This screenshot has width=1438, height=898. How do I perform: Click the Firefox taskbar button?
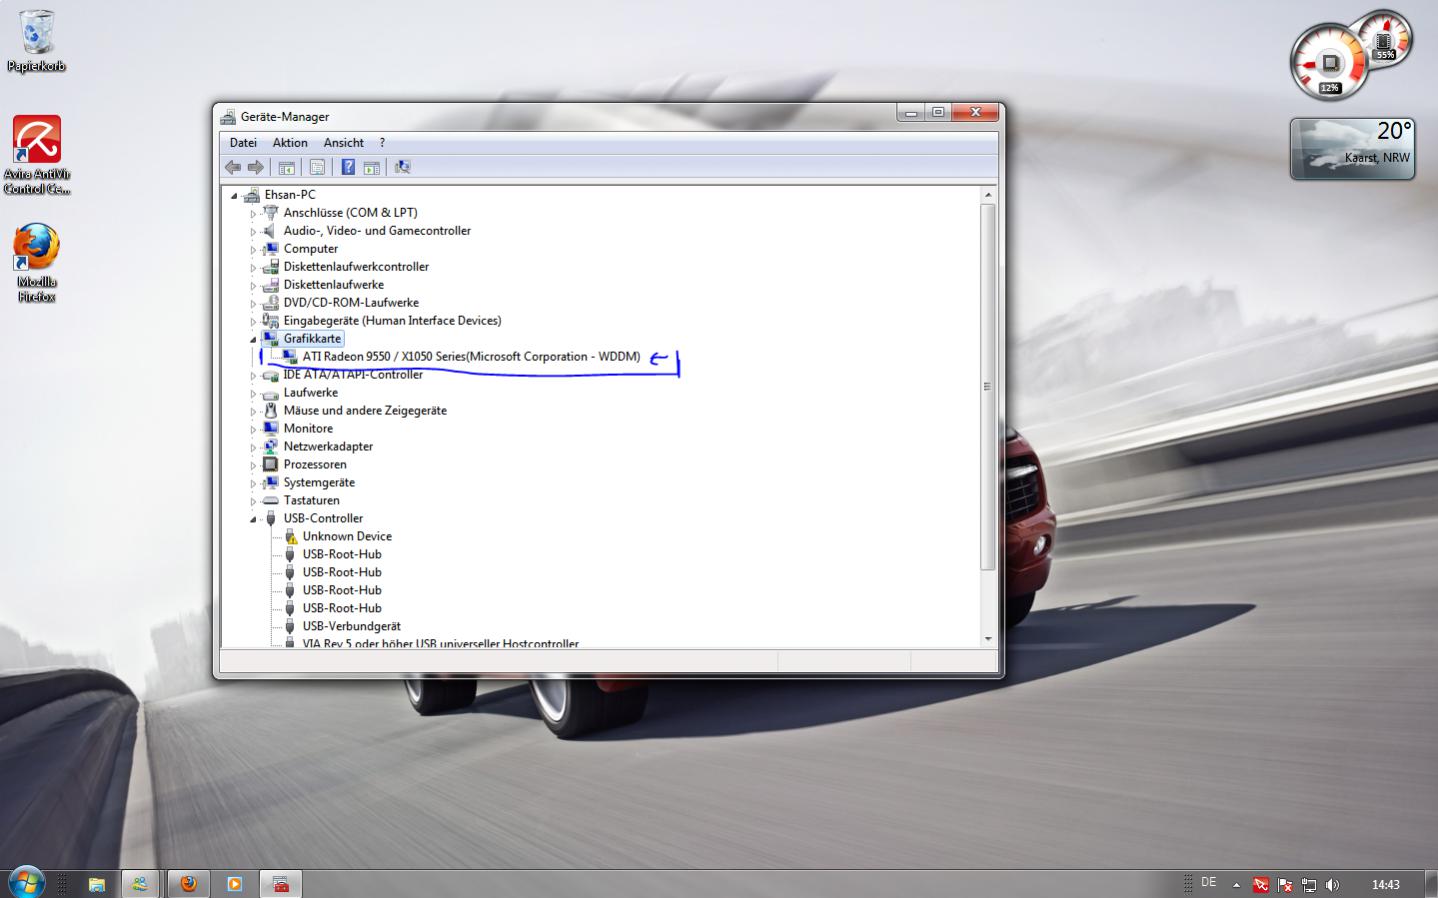click(x=188, y=884)
